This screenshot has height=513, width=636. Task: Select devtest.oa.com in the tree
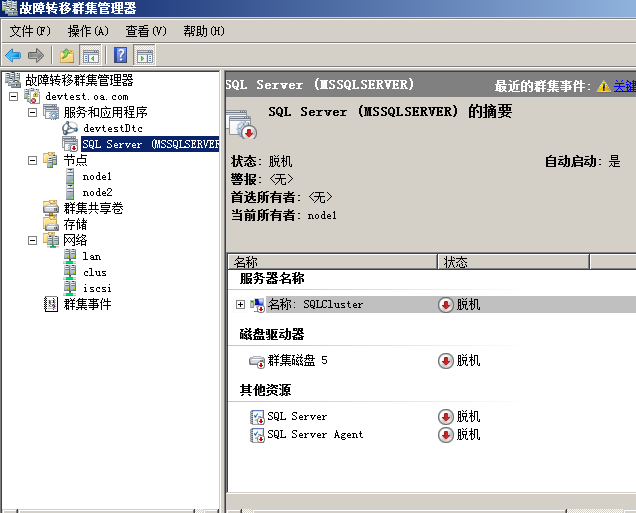tap(87, 97)
